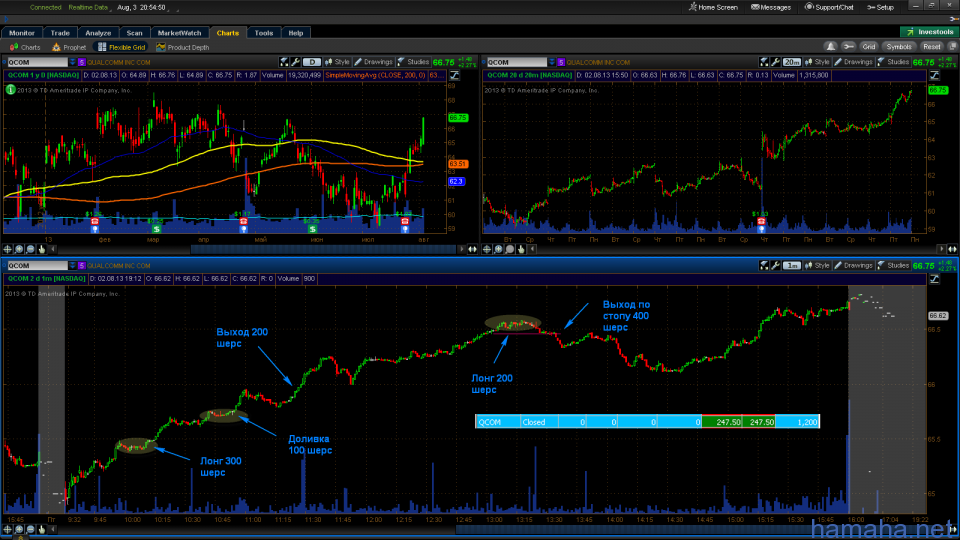Click the Symbols button
Viewport: 960px width, 540px height.
pyautogui.click(x=899, y=47)
